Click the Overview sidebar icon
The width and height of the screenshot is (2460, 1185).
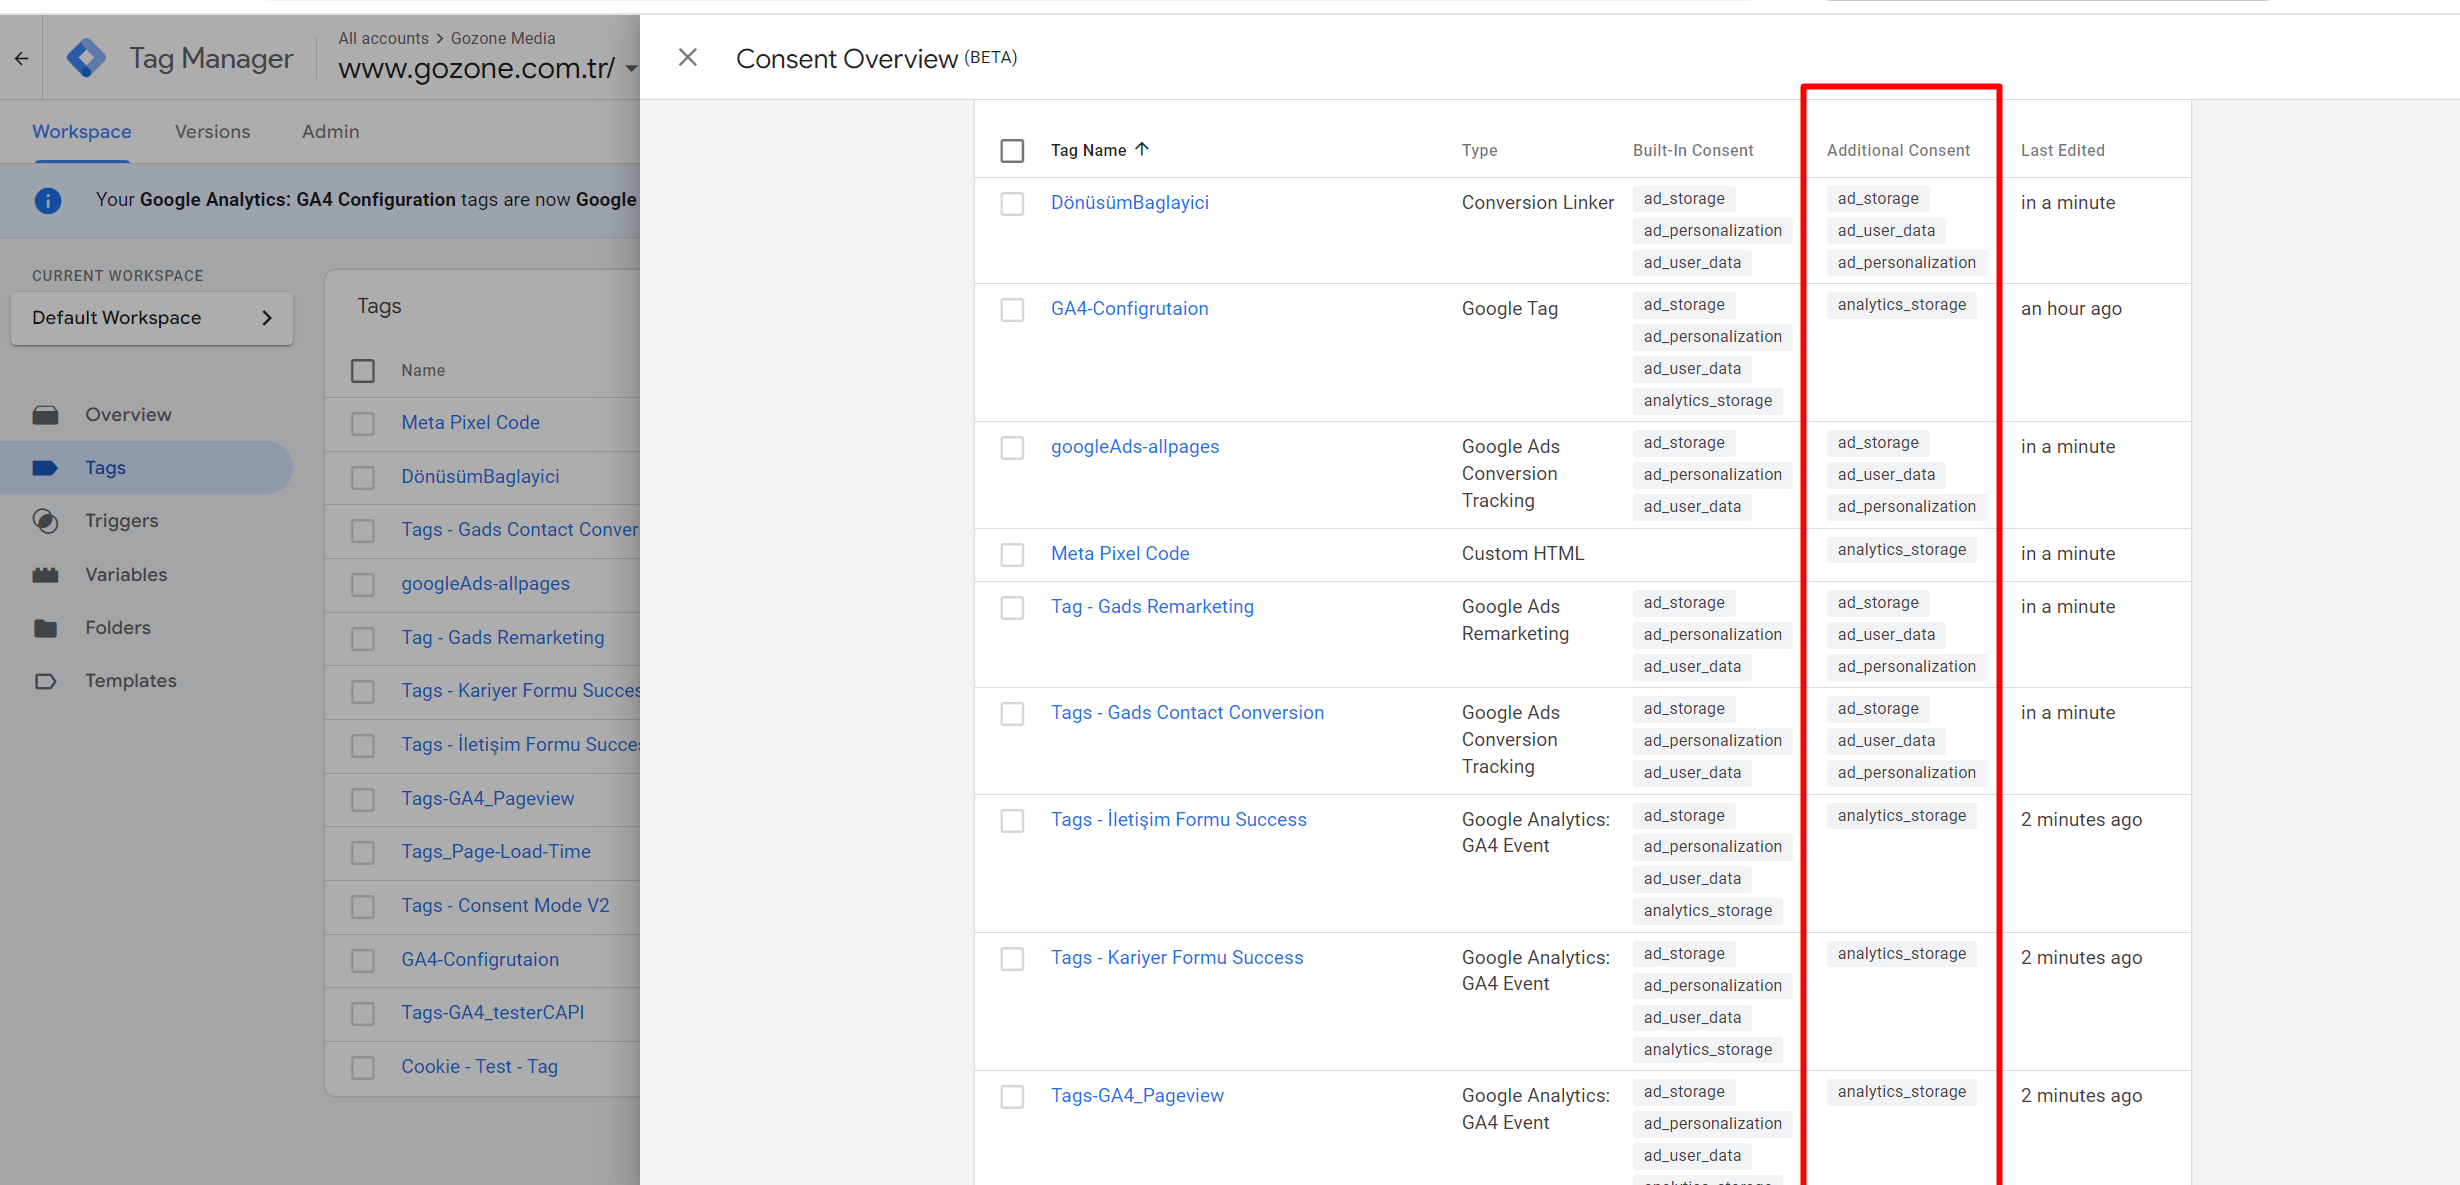coord(46,415)
